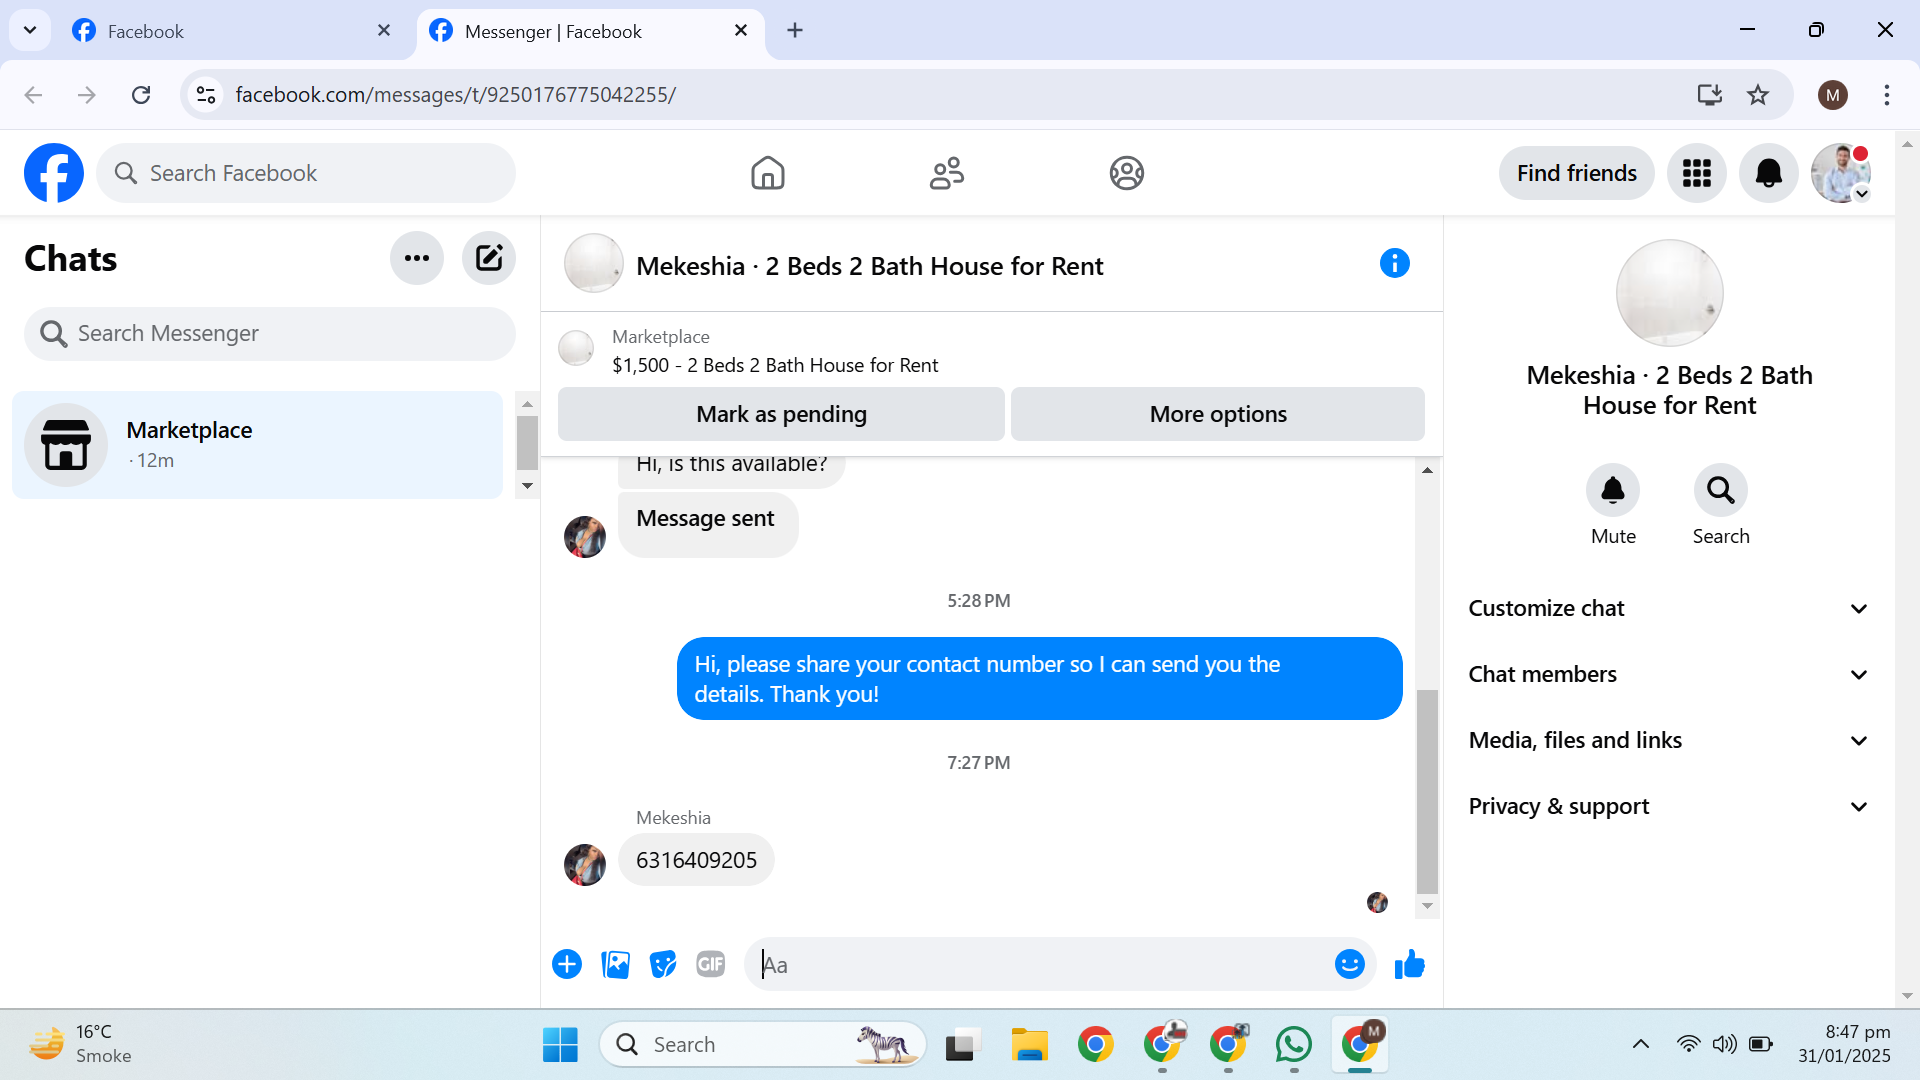Open the emoji picker

click(x=1350, y=964)
